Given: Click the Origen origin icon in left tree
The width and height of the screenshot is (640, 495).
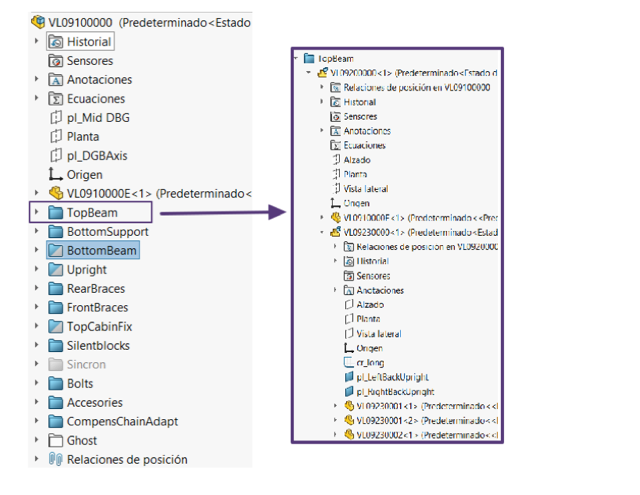Looking at the screenshot, I should tap(56, 175).
